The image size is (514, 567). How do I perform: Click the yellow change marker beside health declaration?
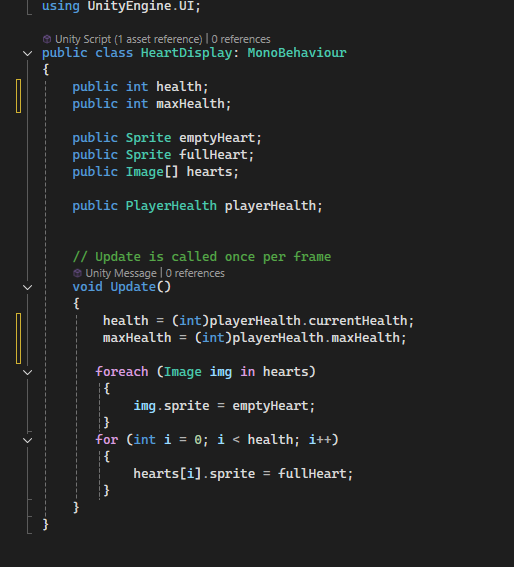click(18, 96)
